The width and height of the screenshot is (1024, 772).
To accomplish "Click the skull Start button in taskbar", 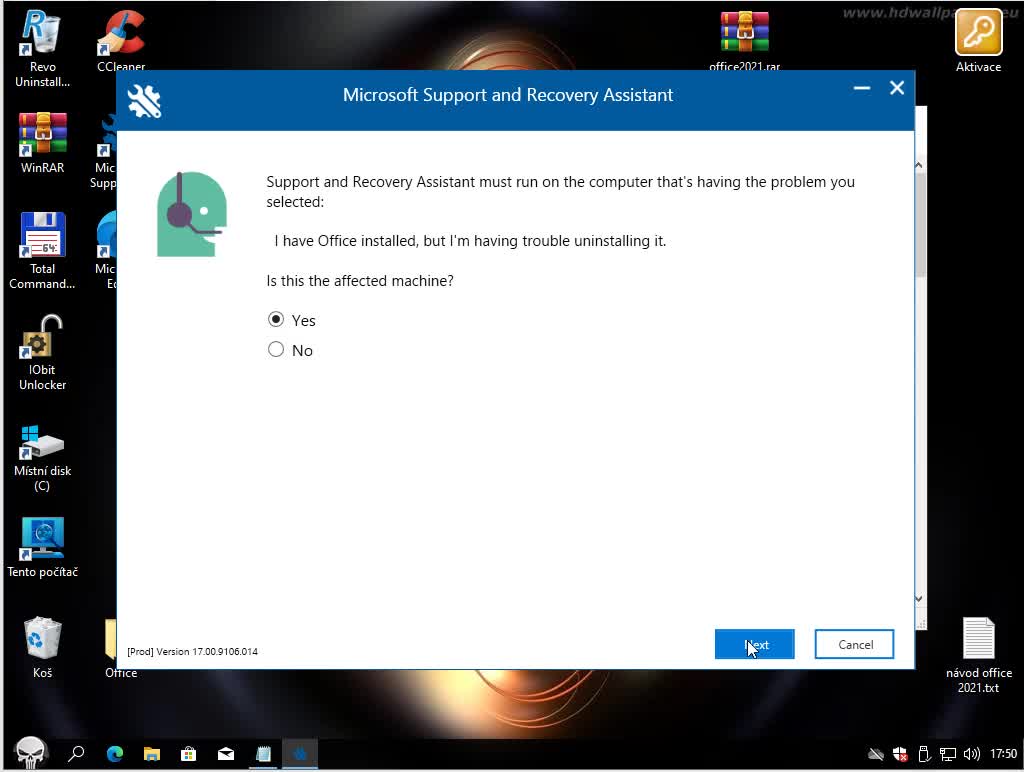I will (x=31, y=754).
